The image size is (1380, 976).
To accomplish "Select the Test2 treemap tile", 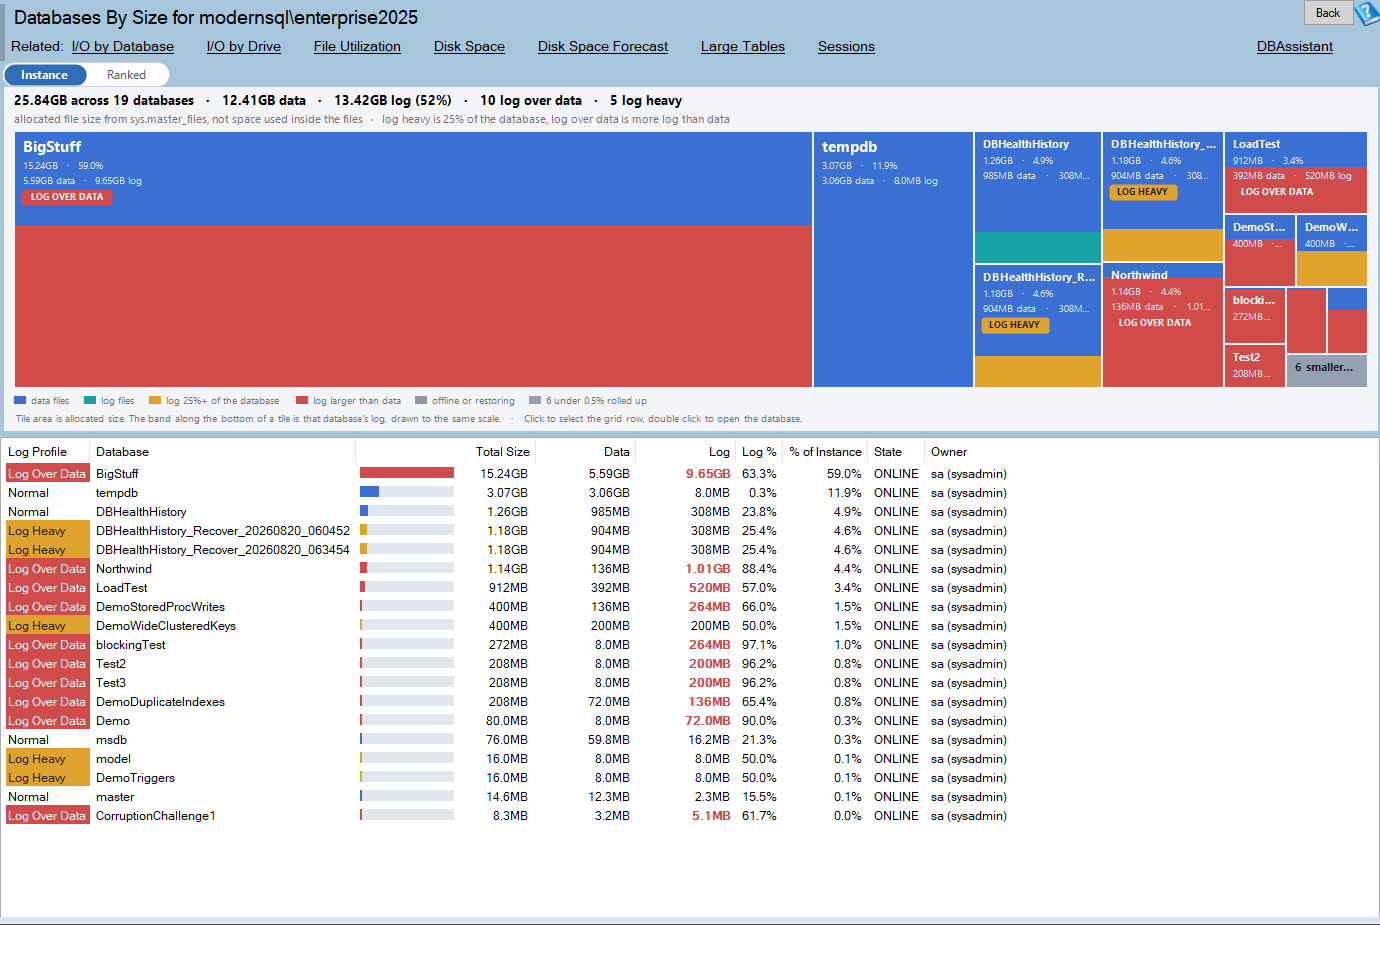I will click(1255, 365).
